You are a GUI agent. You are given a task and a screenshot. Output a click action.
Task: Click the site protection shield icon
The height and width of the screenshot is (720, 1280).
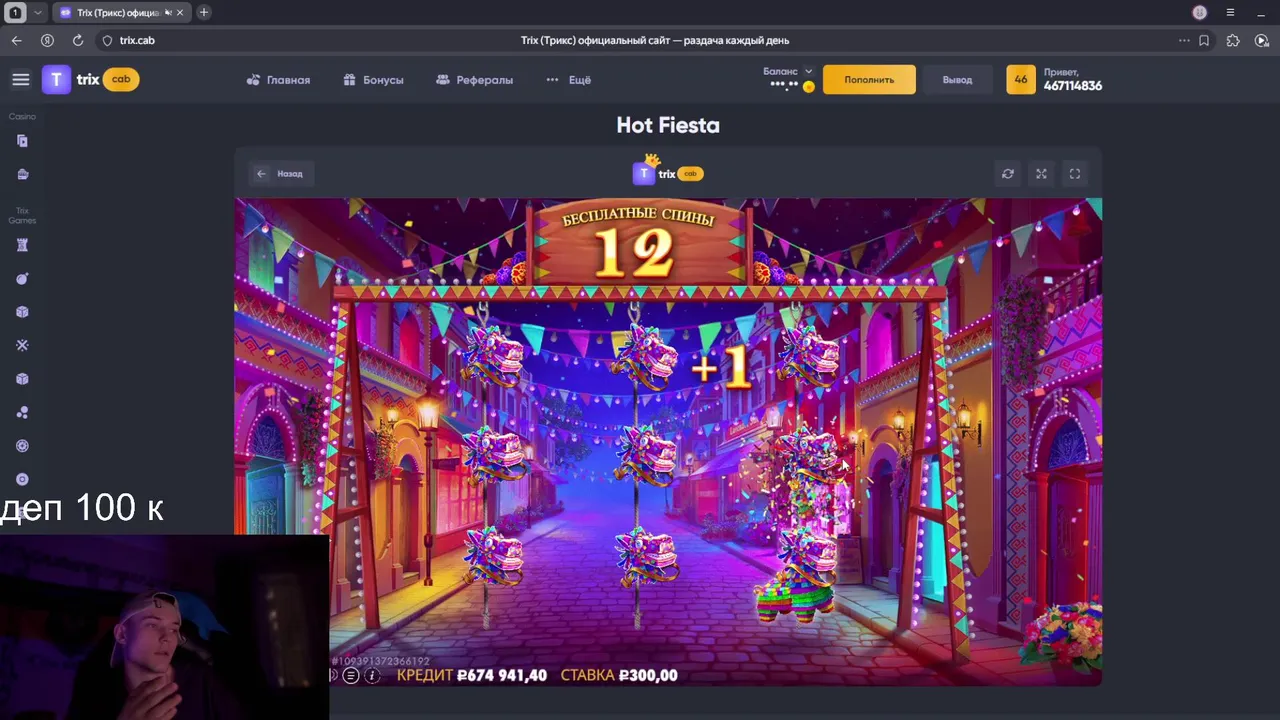(108, 41)
